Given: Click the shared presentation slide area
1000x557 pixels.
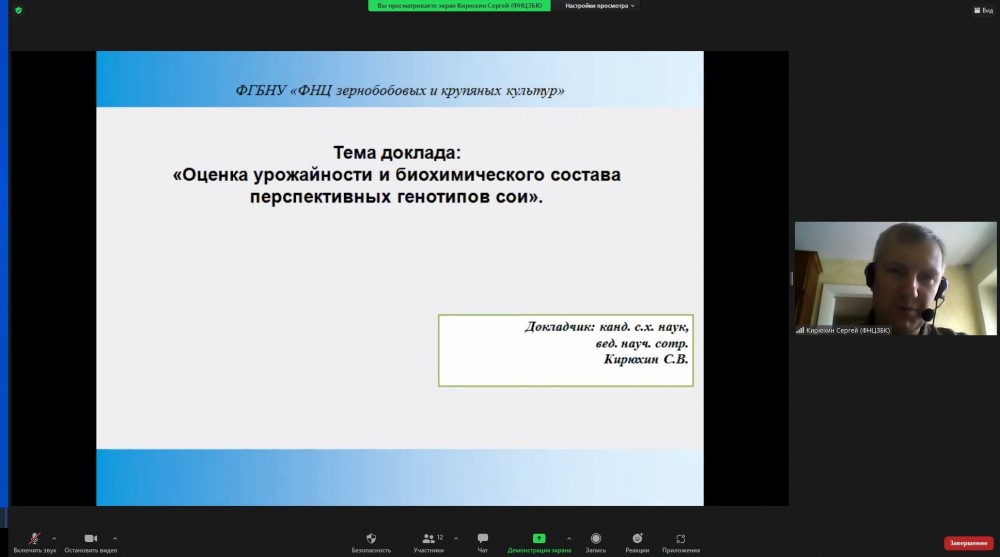Looking at the screenshot, I should click(399, 278).
